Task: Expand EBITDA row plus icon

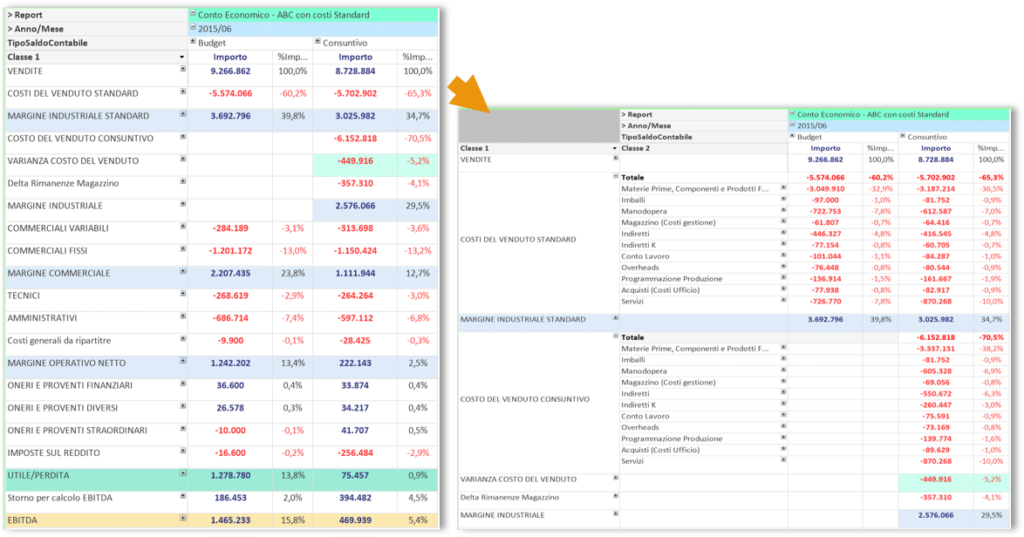Action: tap(183, 518)
